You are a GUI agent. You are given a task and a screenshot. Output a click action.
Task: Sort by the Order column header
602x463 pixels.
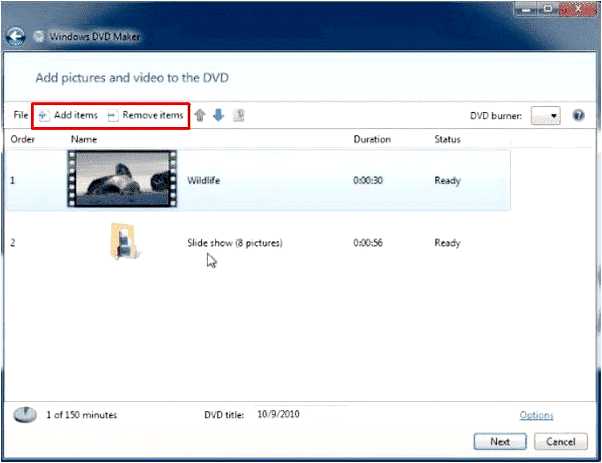[23, 139]
